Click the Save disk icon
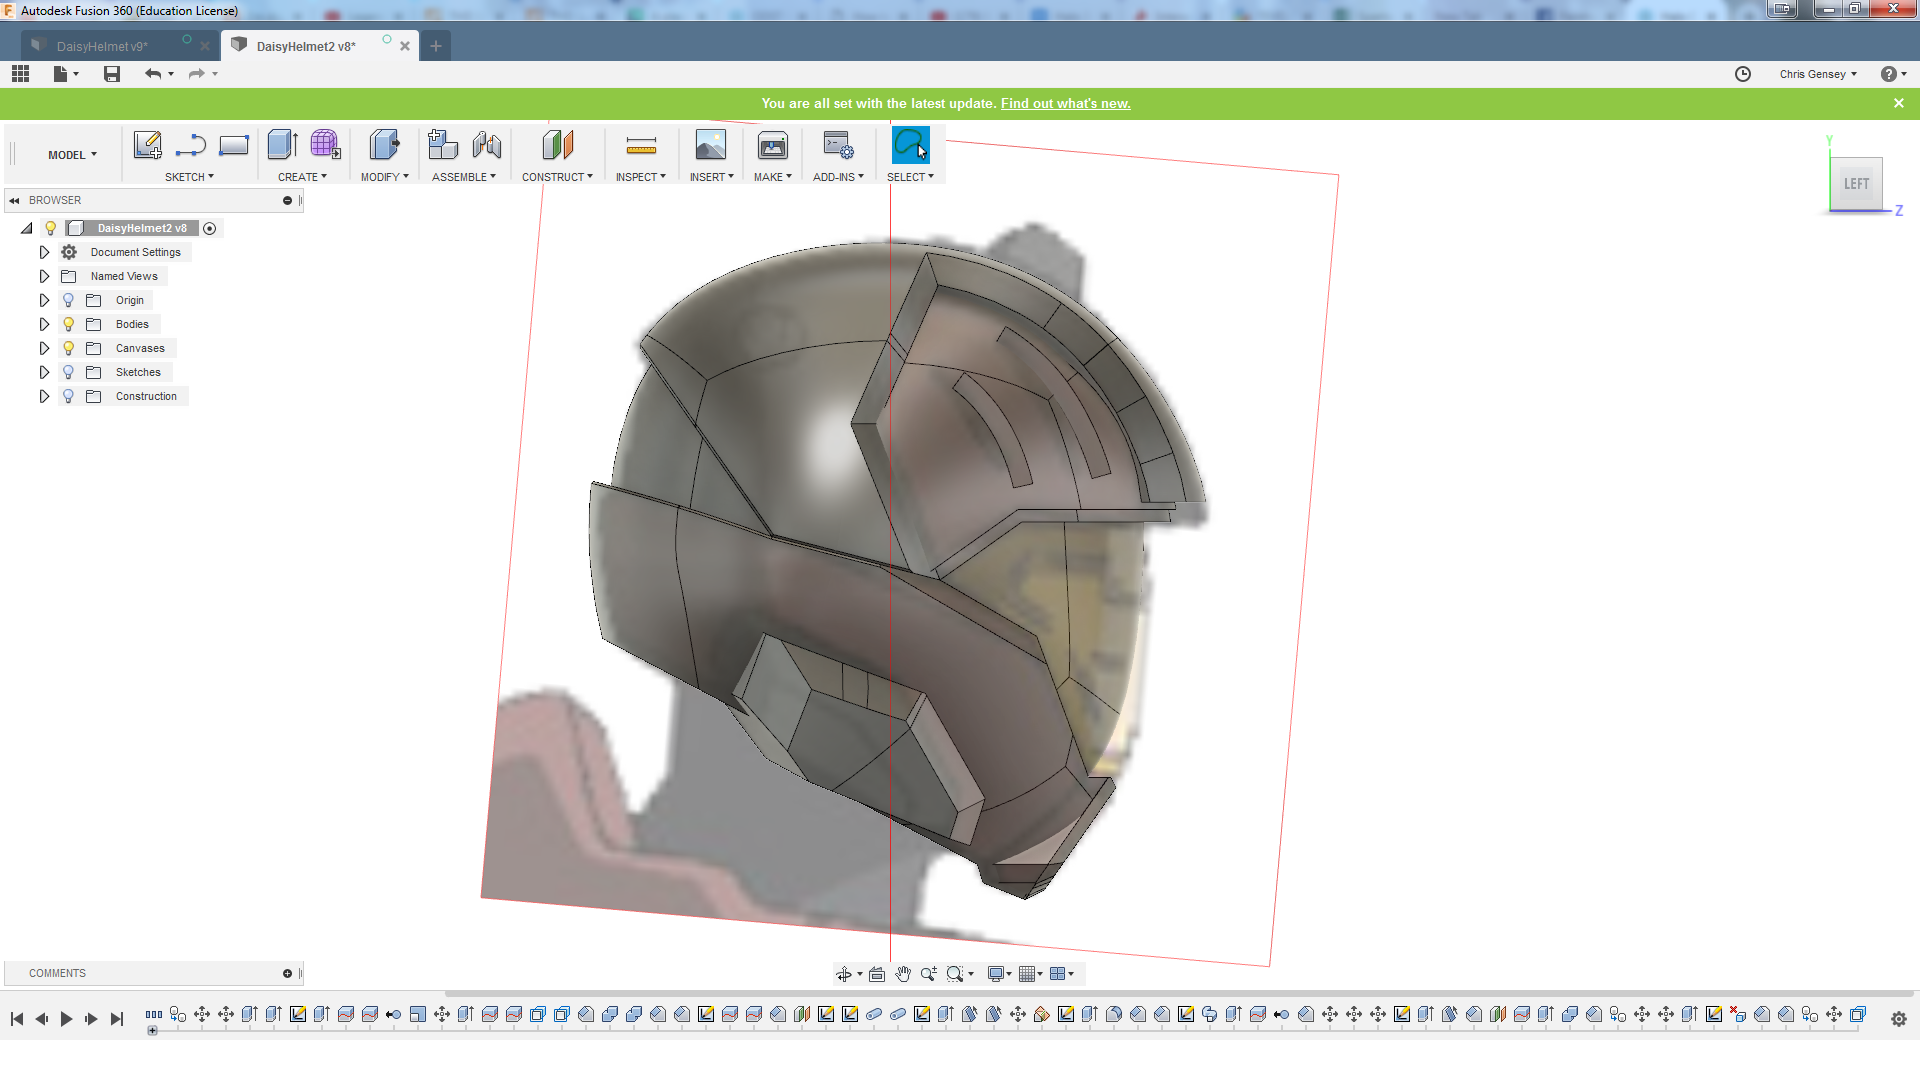Screen dimensions: 1920x1080 (112, 74)
